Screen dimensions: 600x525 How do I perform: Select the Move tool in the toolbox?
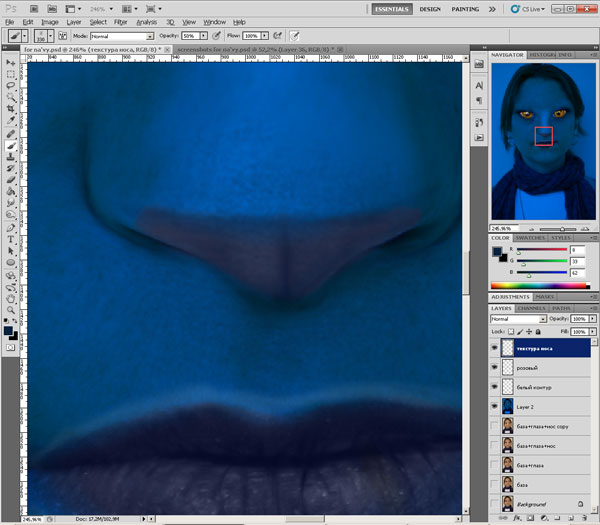pyautogui.click(x=11, y=63)
